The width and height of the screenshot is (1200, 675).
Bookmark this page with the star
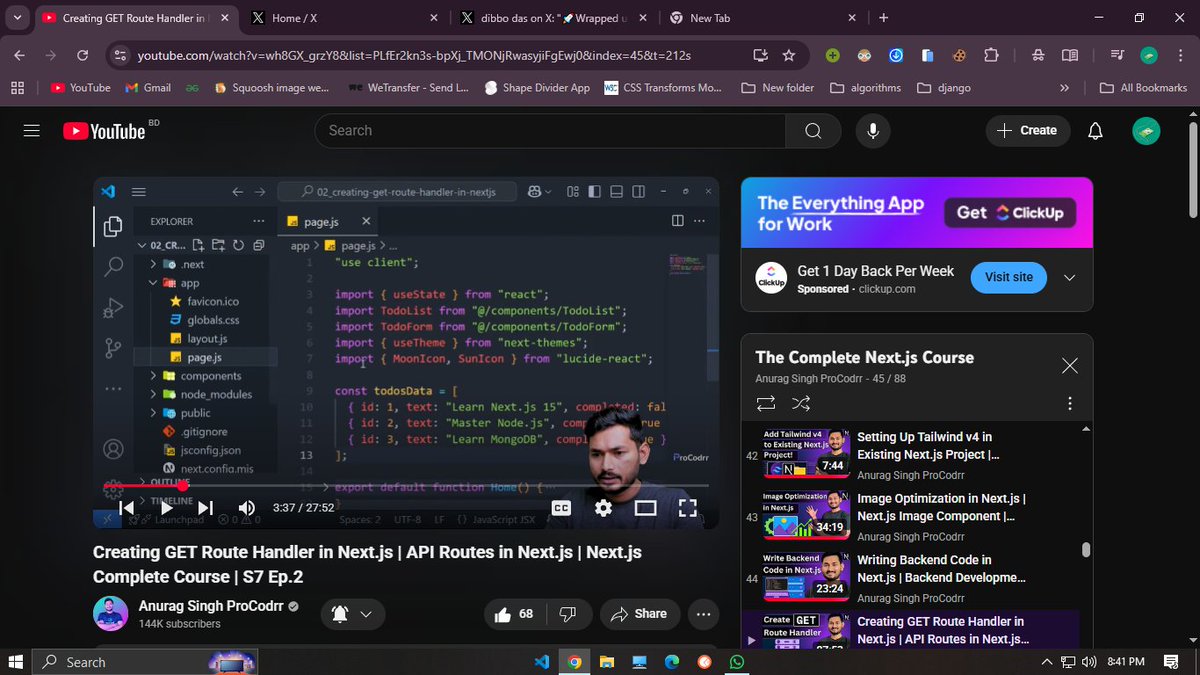pyautogui.click(x=789, y=56)
